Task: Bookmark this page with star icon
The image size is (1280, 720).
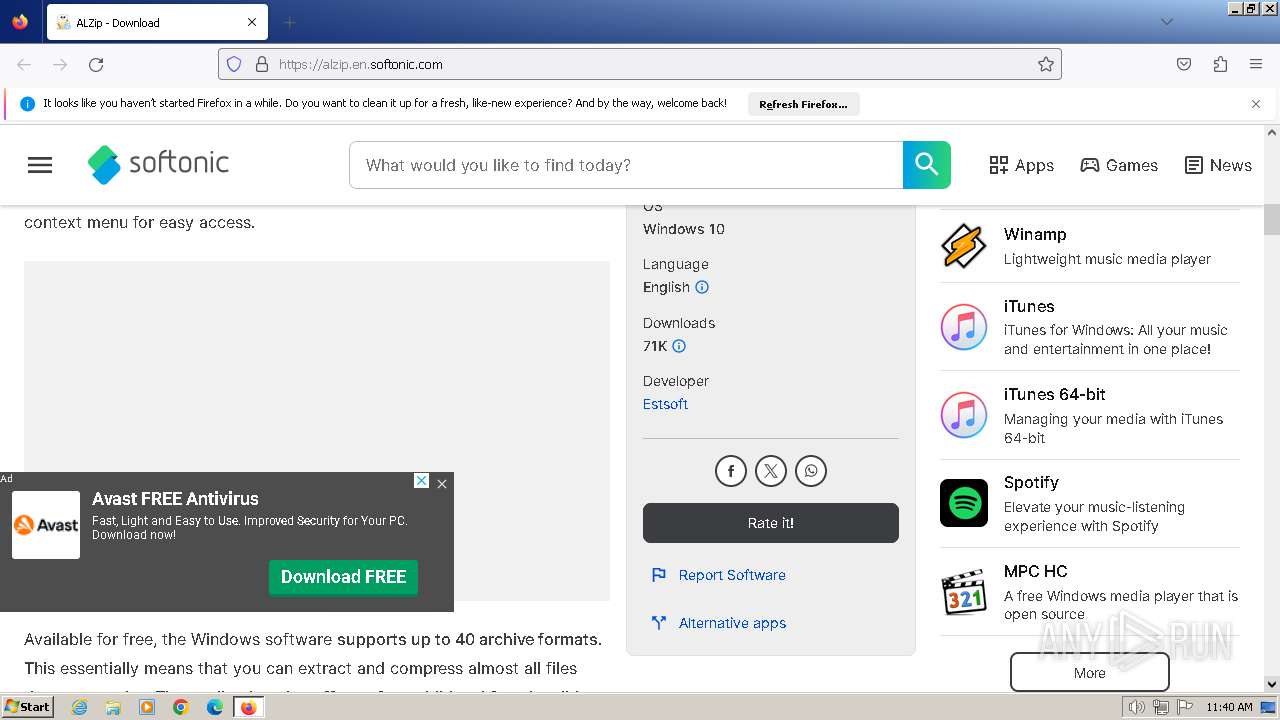Action: (1046, 64)
